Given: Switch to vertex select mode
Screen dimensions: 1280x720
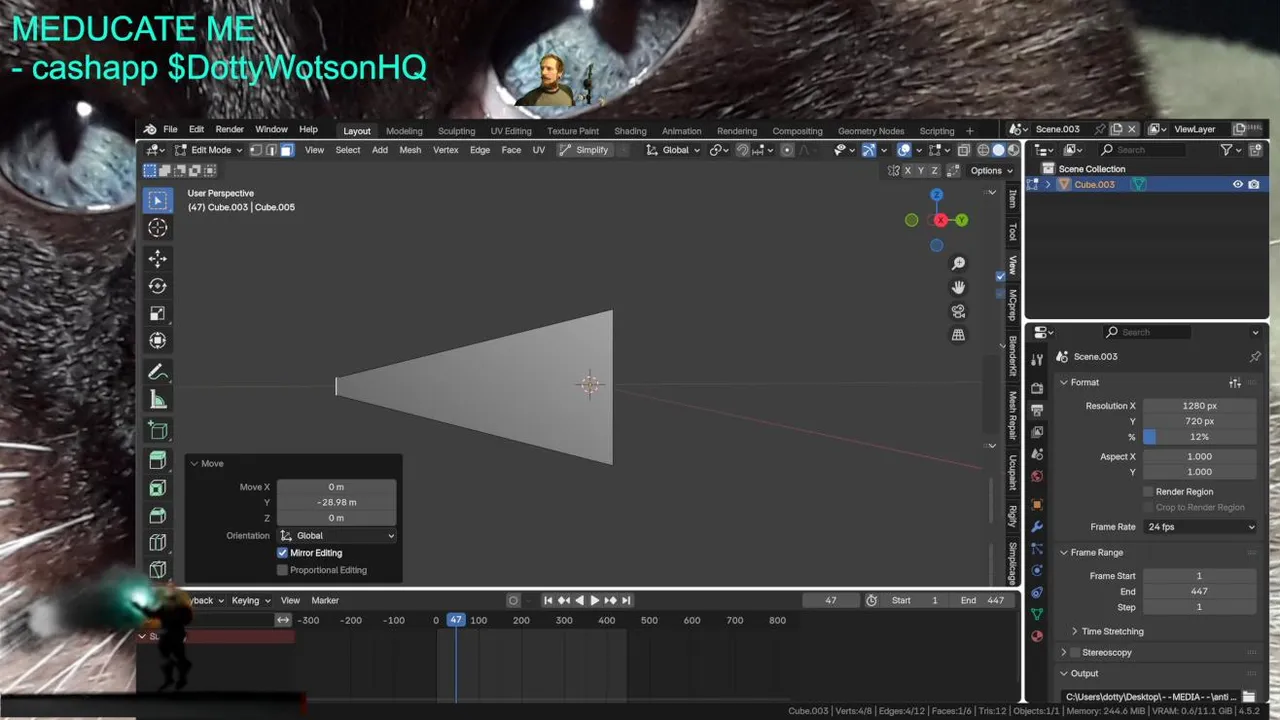Looking at the screenshot, I should [x=256, y=150].
